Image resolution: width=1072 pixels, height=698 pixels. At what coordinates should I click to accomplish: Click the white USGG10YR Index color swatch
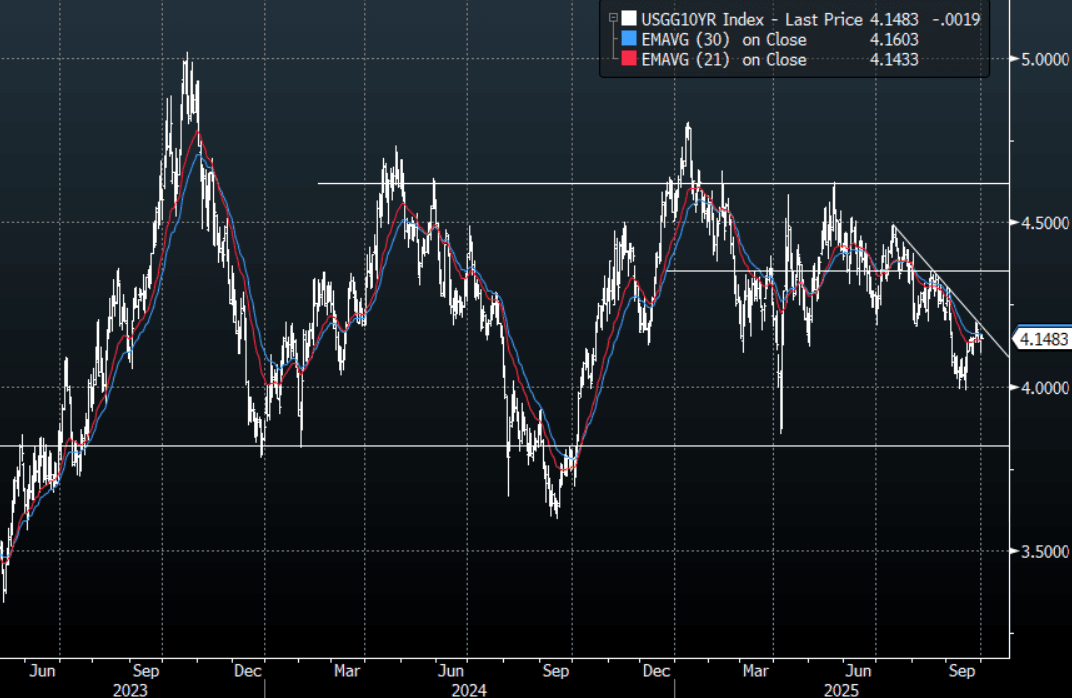(627, 18)
